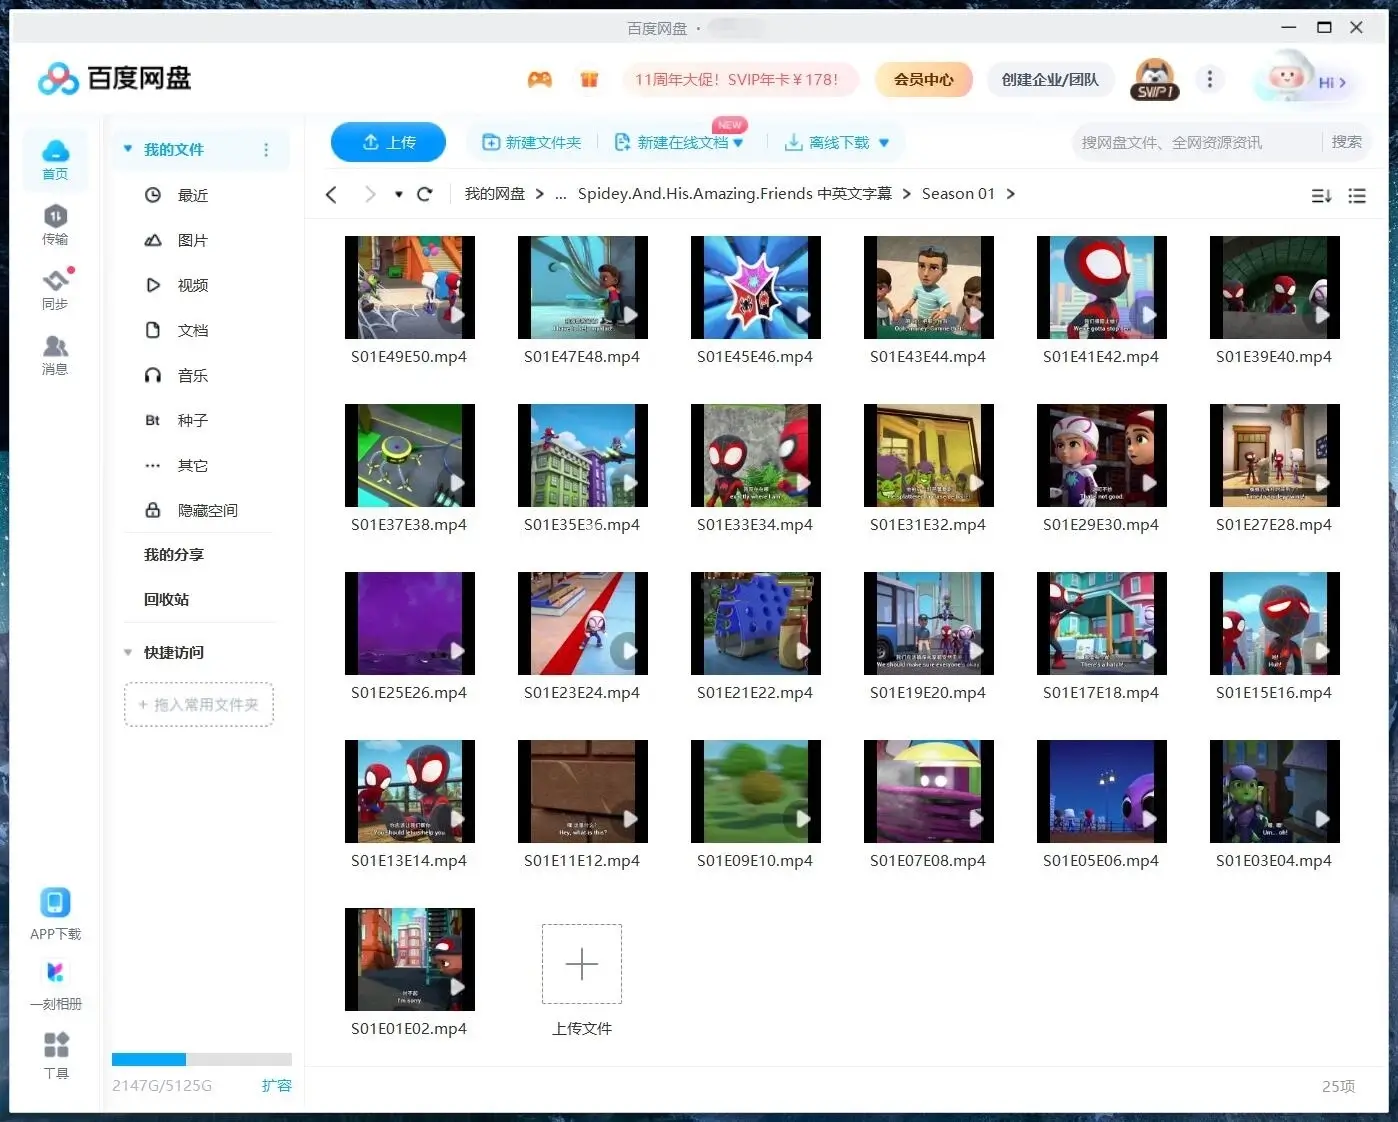Screen dimensions: 1398x1122
Task: Expand the 快捷访问 quick access section
Action: 128,653
